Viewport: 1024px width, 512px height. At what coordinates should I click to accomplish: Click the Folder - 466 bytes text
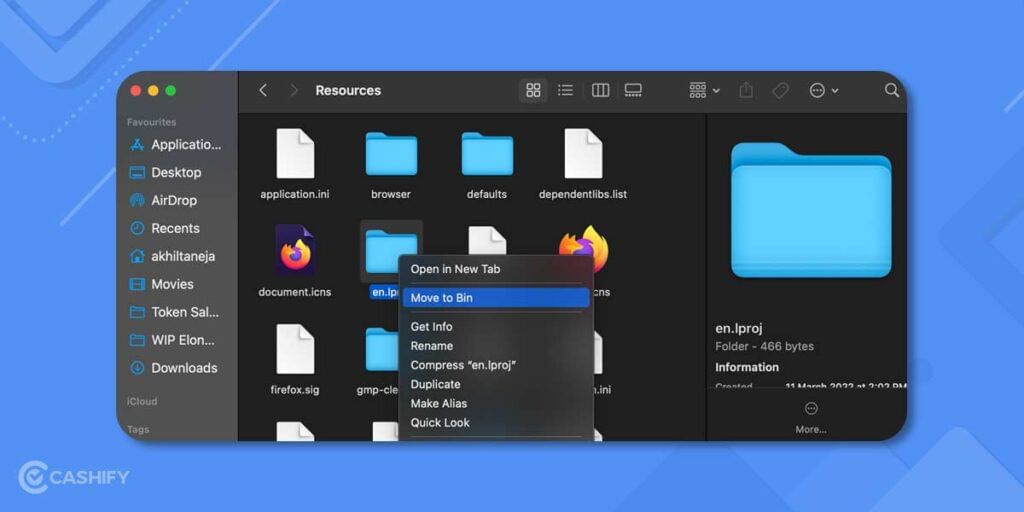coord(765,347)
